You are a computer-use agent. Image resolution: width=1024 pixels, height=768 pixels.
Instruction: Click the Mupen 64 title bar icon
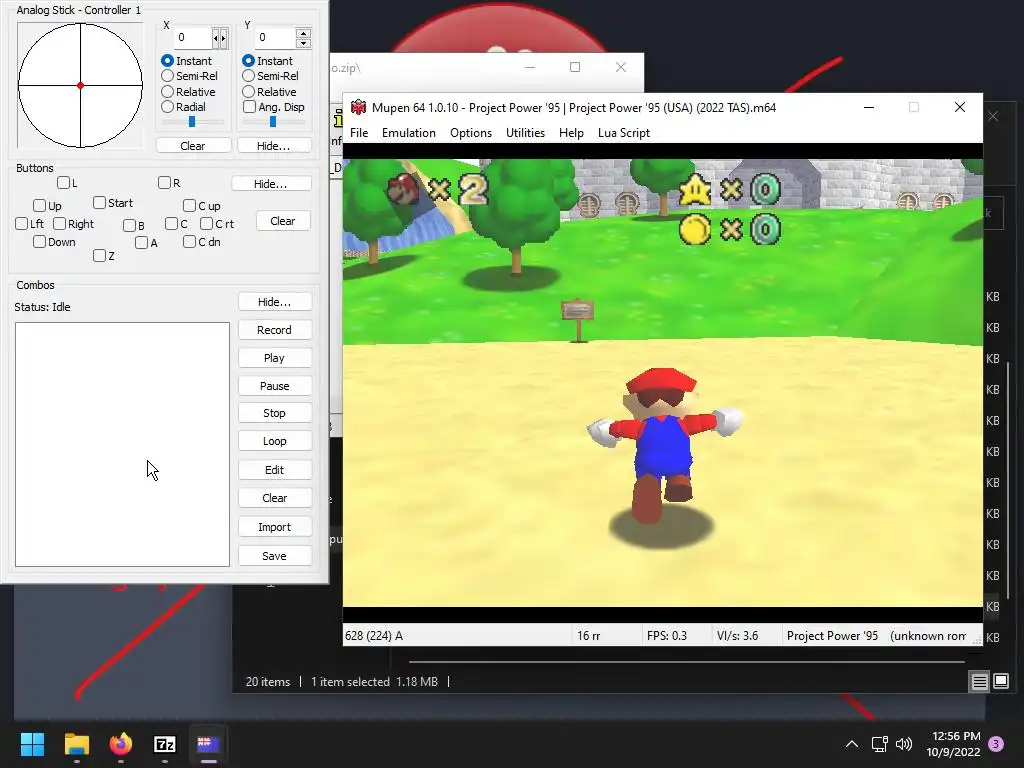[x=358, y=107]
